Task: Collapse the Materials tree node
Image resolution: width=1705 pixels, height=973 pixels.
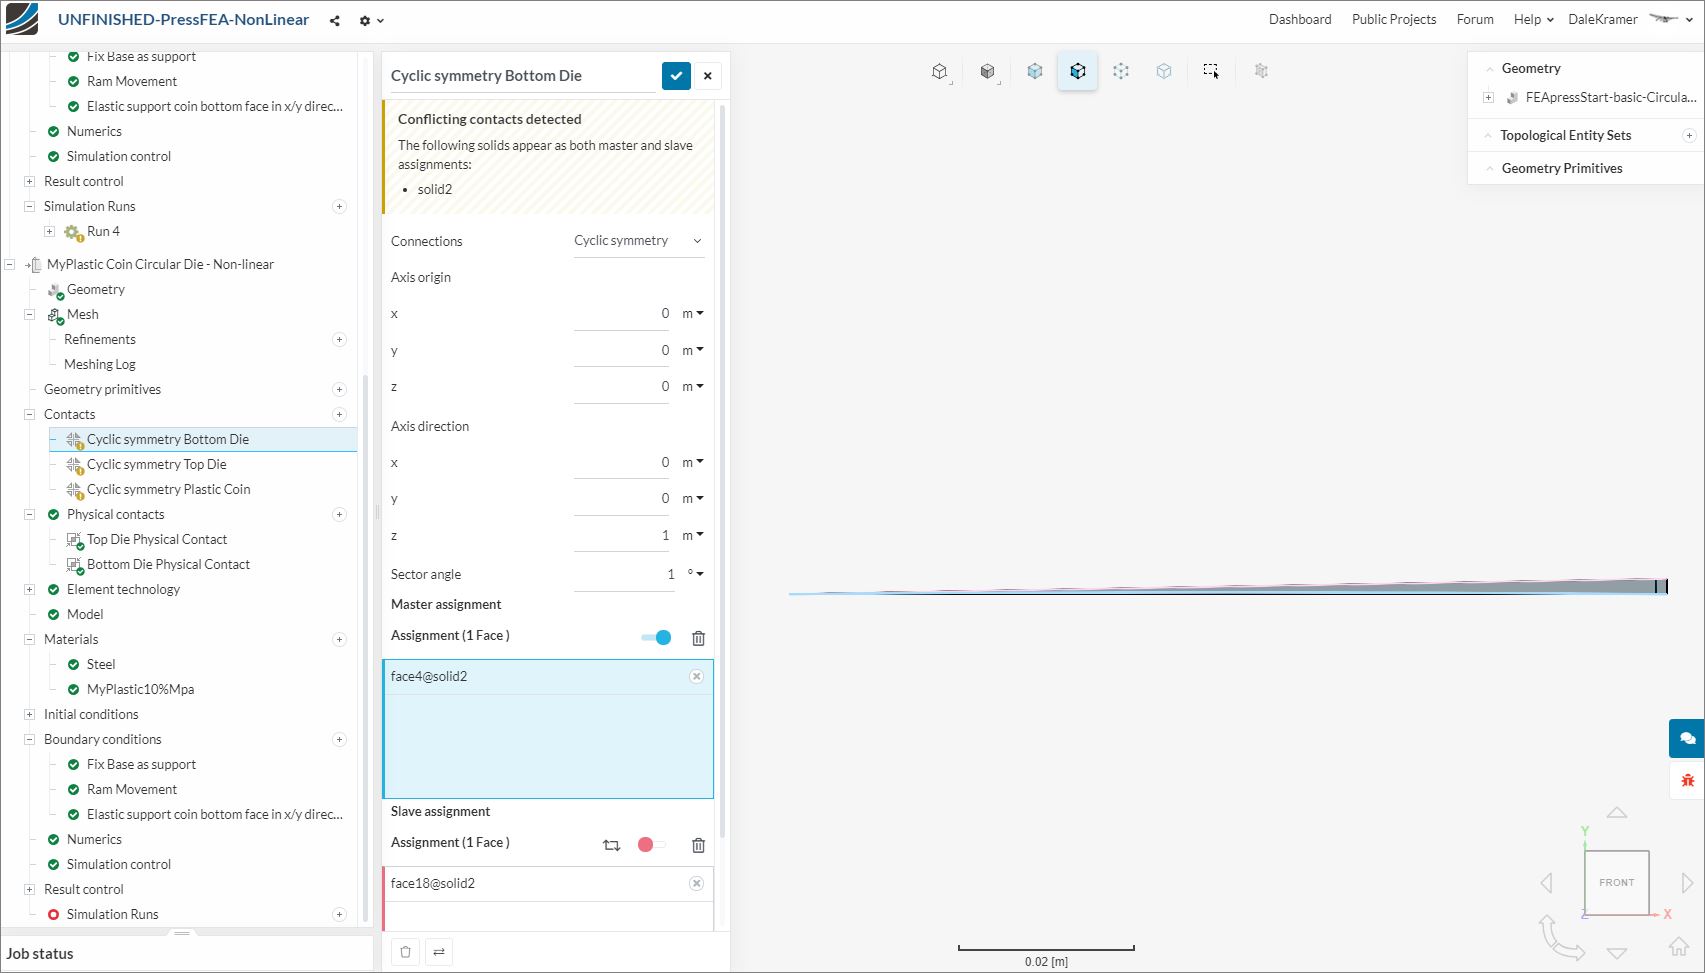Action: (x=29, y=640)
